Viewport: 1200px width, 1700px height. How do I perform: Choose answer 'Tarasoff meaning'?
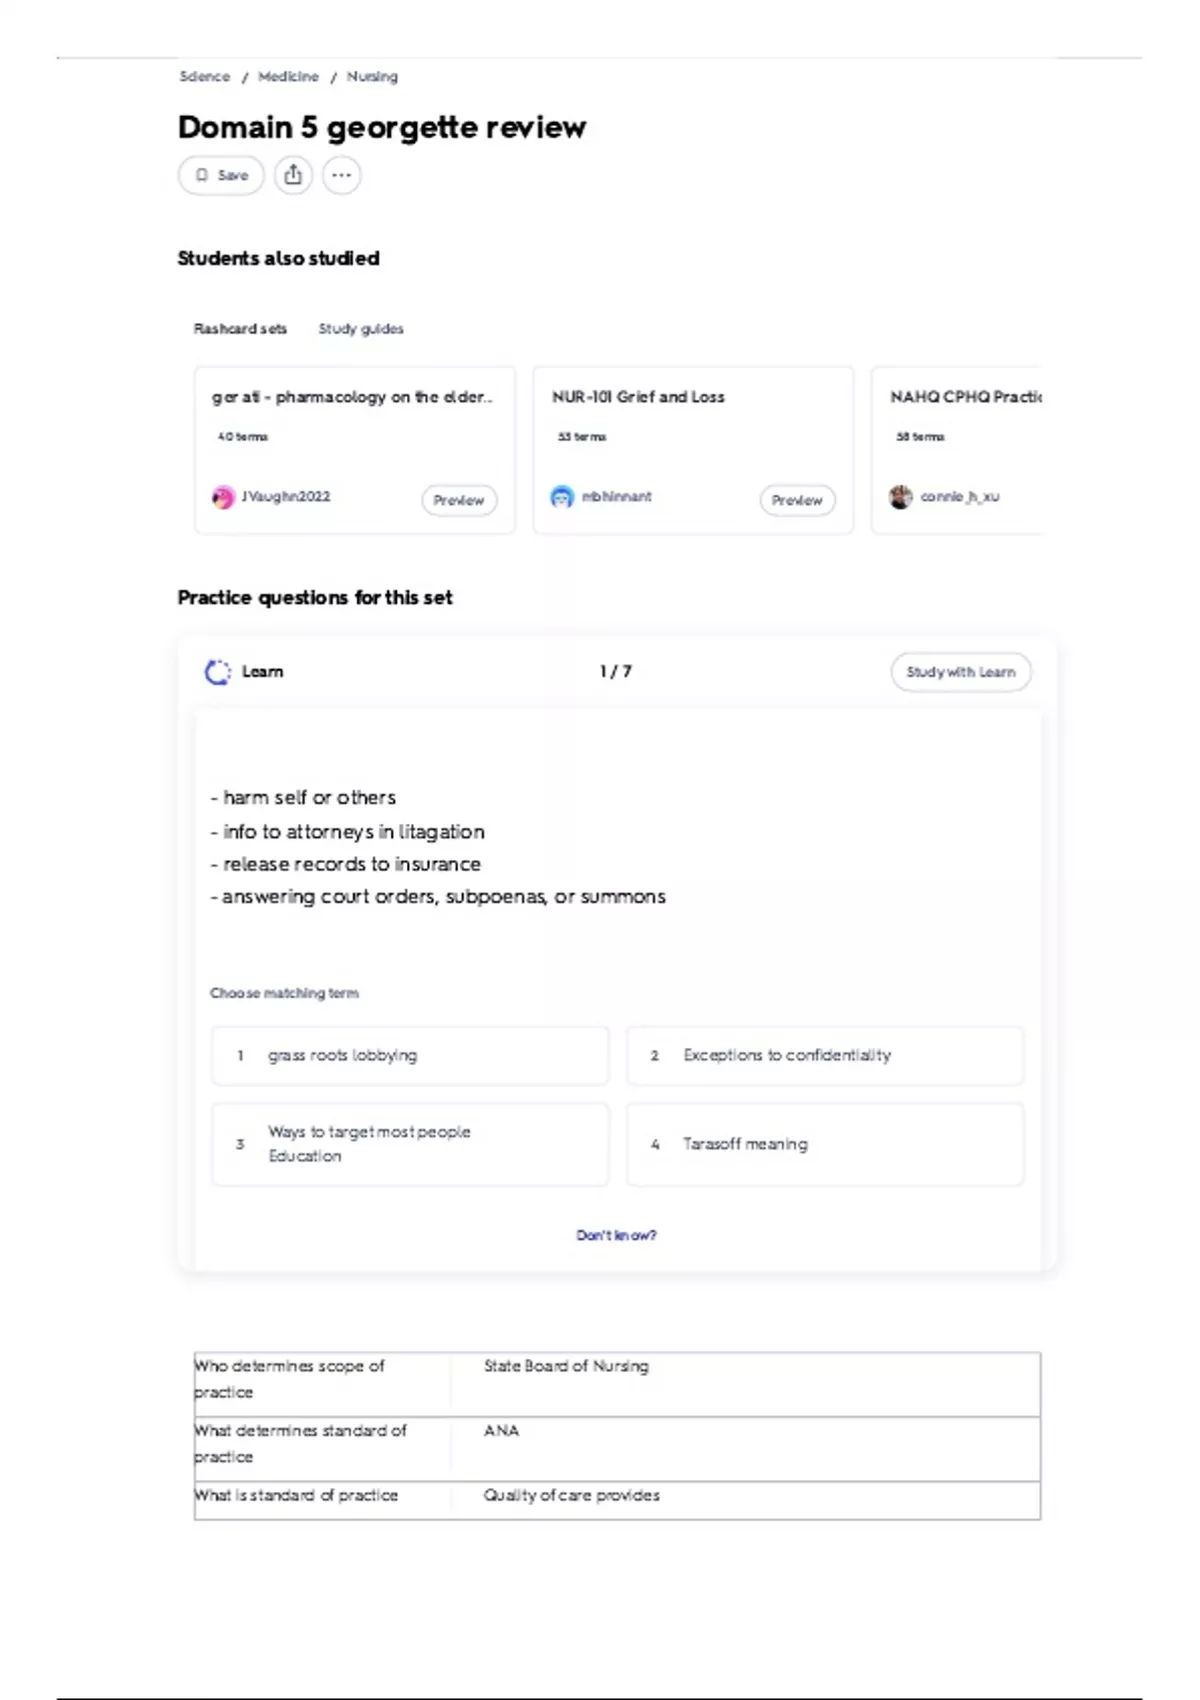tap(825, 1144)
